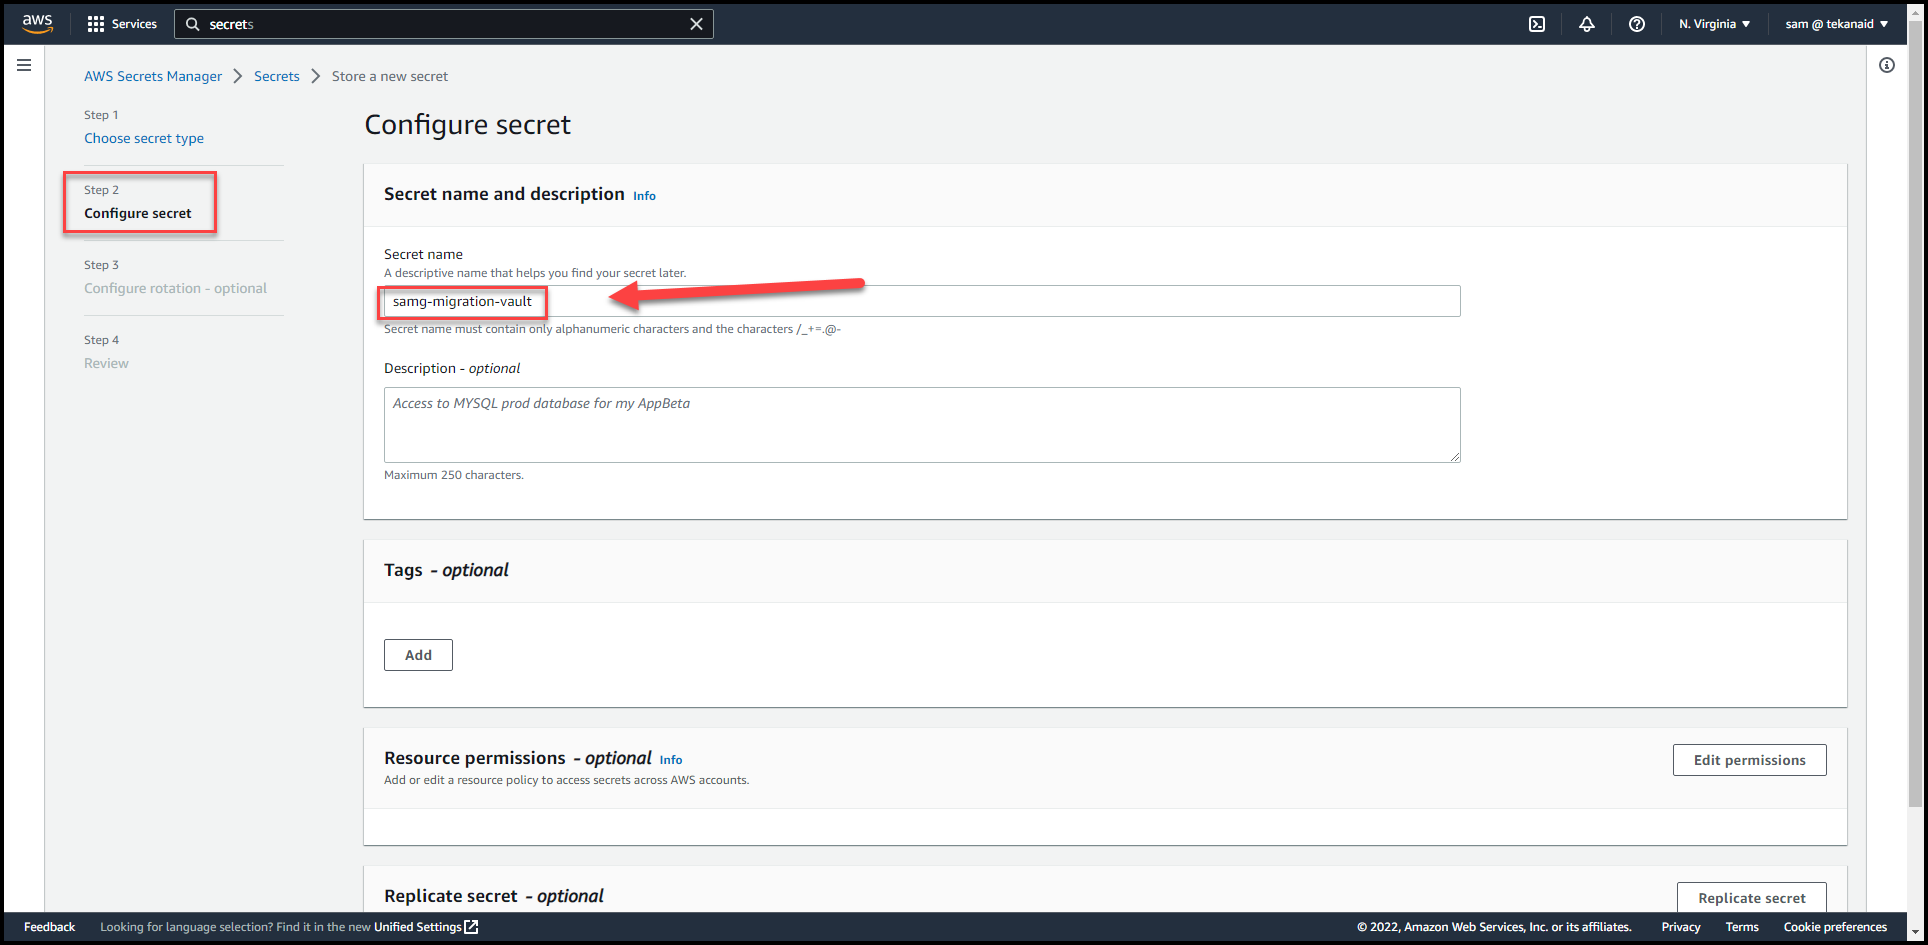
Task: Toggle the navigation sidebar hamburger icon
Action: coord(24,64)
